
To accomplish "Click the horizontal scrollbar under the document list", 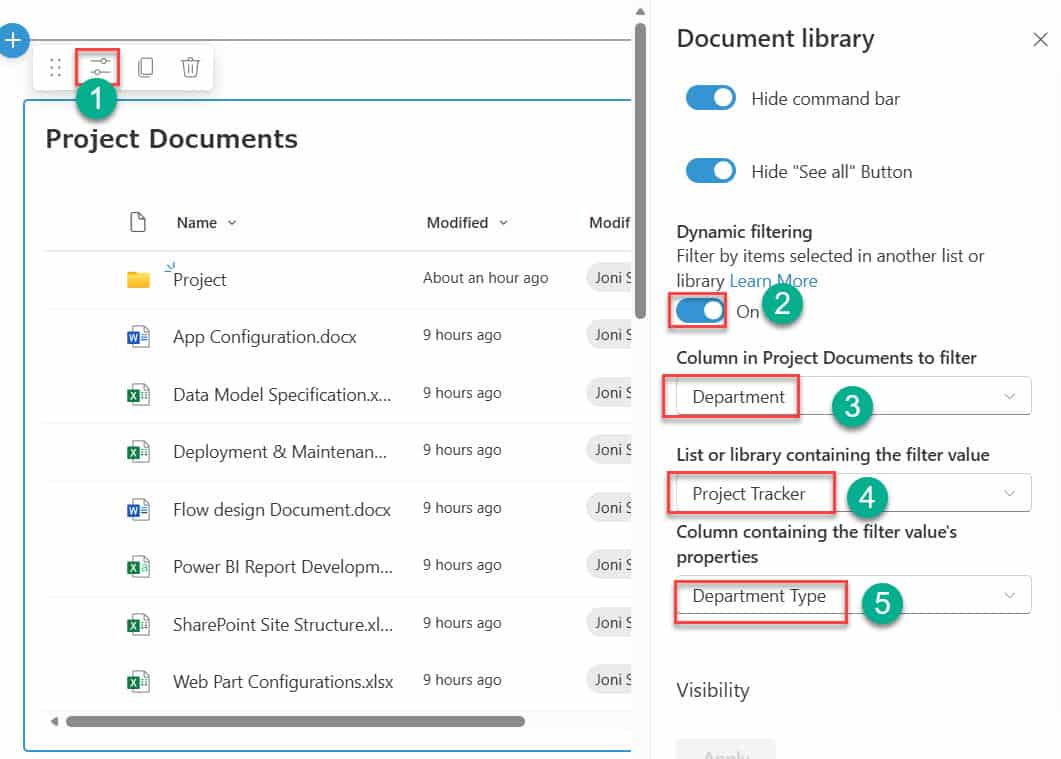I will point(296,720).
